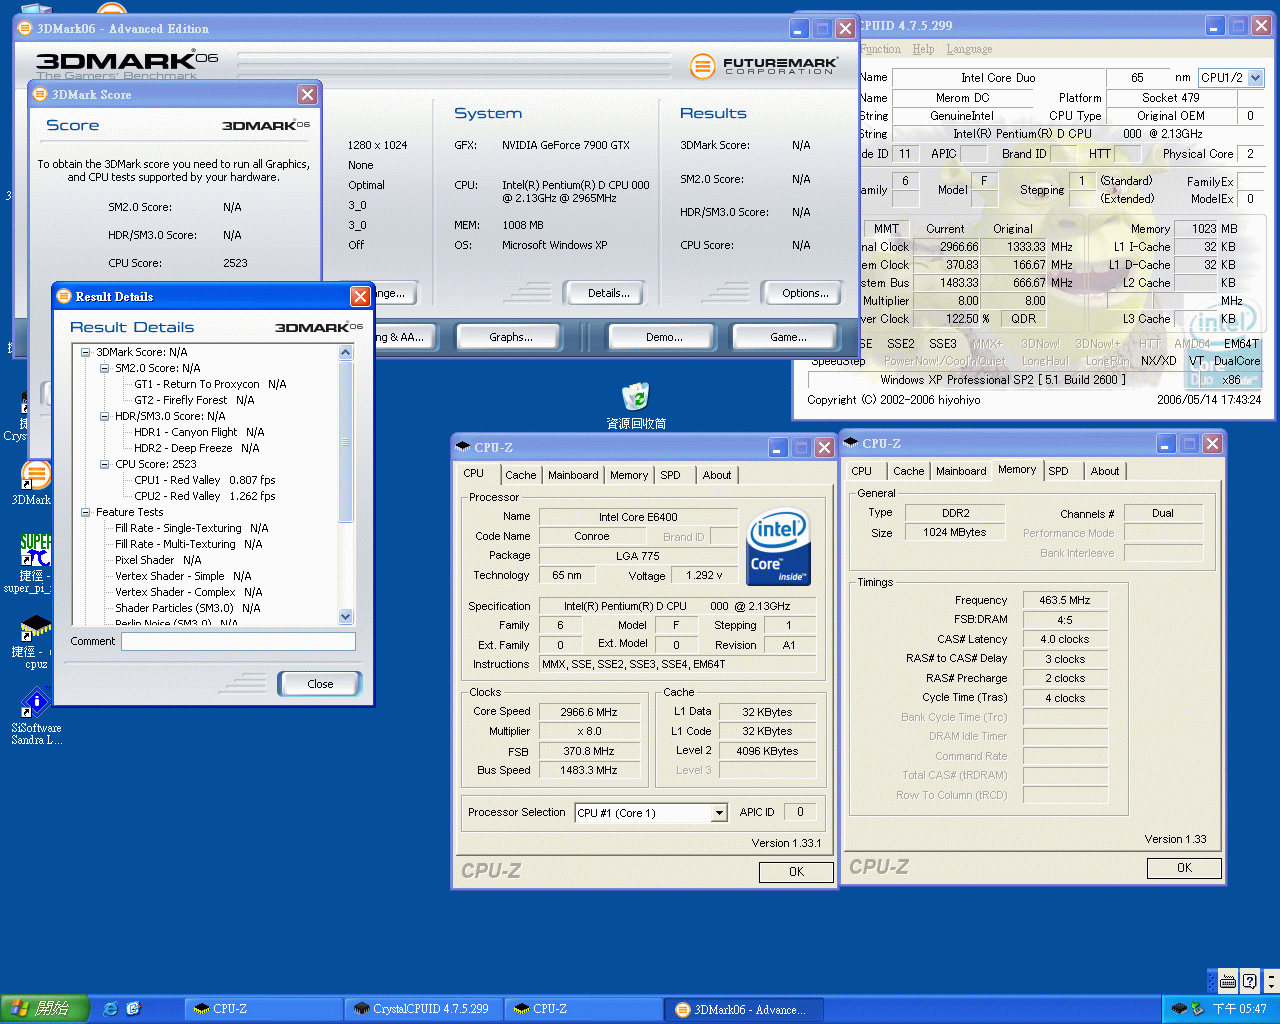The image size is (1280, 1024).
Task: Open the 3DMark desktop shortcut icon
Action: click(35, 476)
